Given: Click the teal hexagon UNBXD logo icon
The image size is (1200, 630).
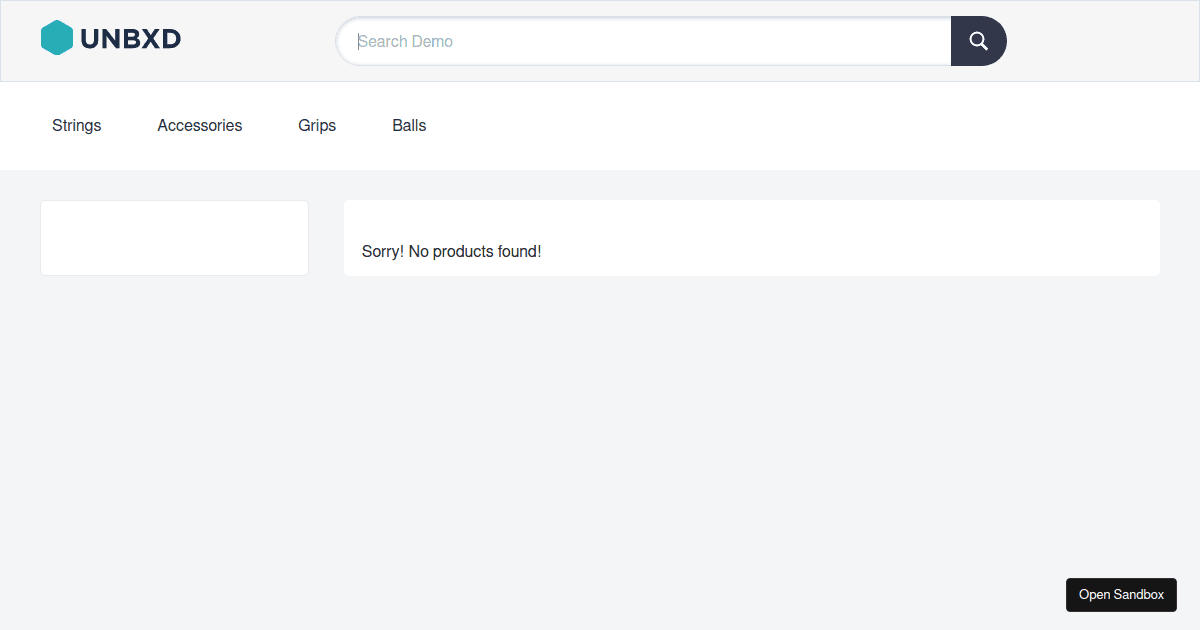Looking at the screenshot, I should coord(57,38).
